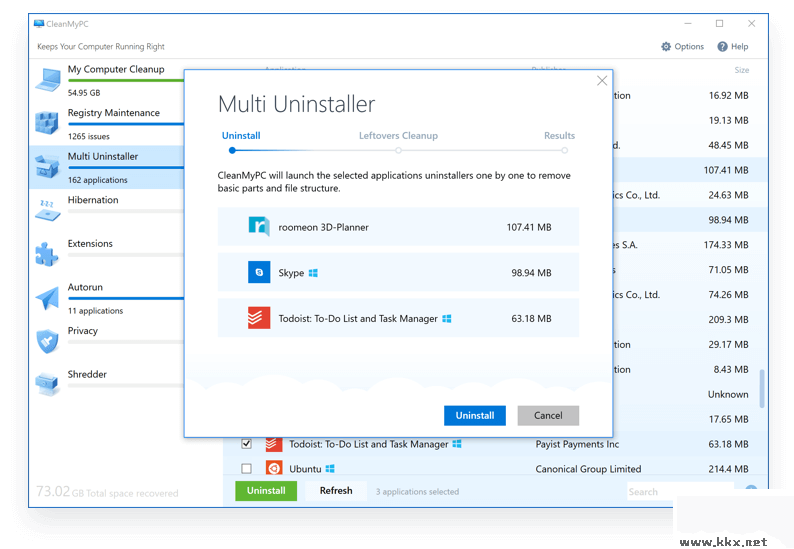Click the Options gear icon
This screenshot has width=794, height=549.
tap(666, 47)
